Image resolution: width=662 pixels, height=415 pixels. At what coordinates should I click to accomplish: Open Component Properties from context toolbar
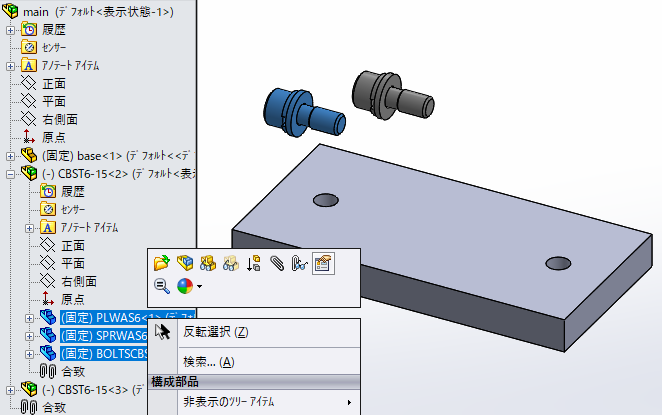[x=323, y=264]
